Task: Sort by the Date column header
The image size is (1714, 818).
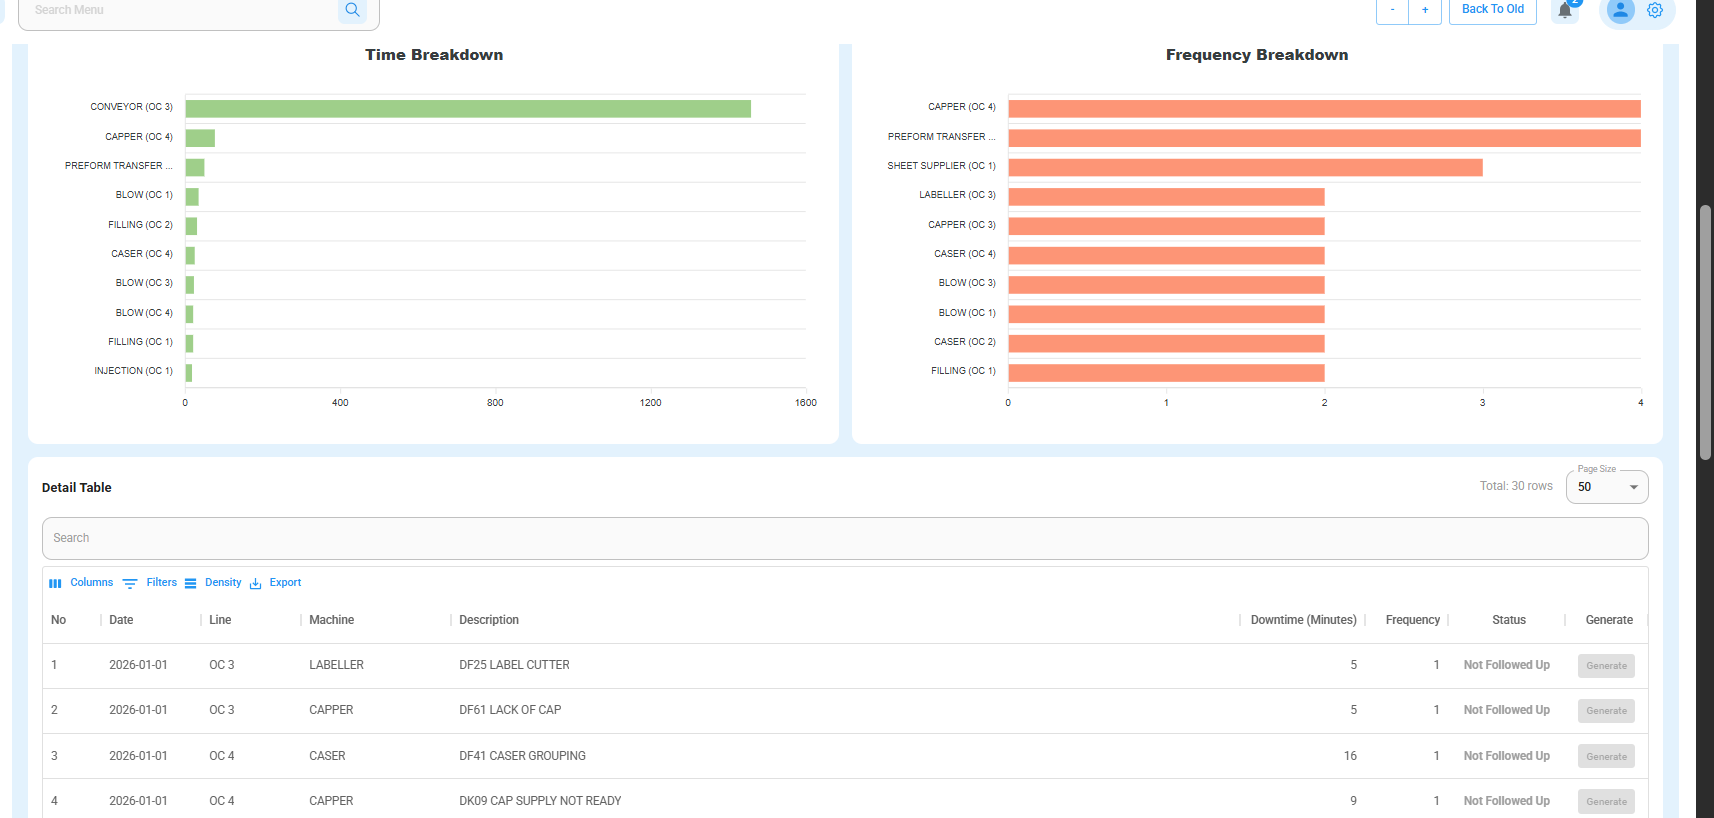Action: click(121, 620)
